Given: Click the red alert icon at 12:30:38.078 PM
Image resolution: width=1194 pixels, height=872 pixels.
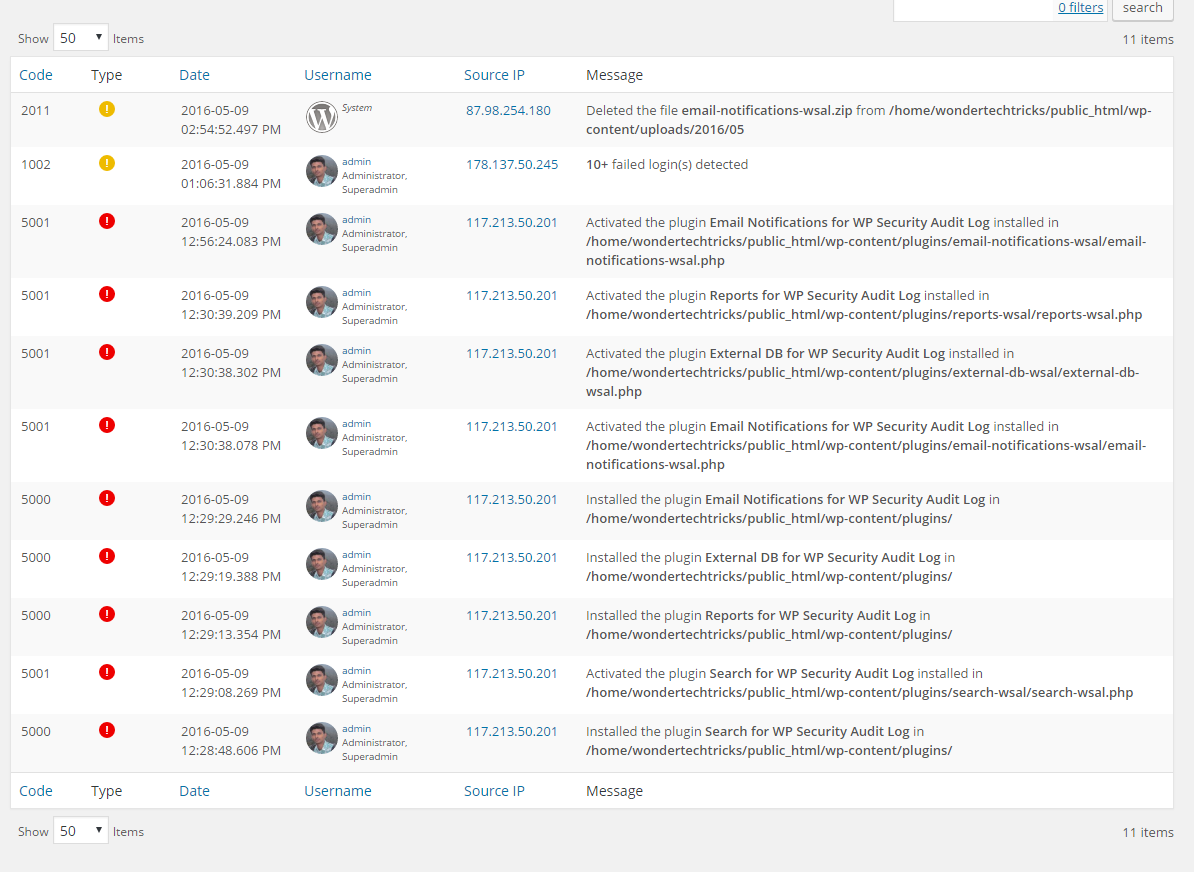Looking at the screenshot, I should (107, 425).
